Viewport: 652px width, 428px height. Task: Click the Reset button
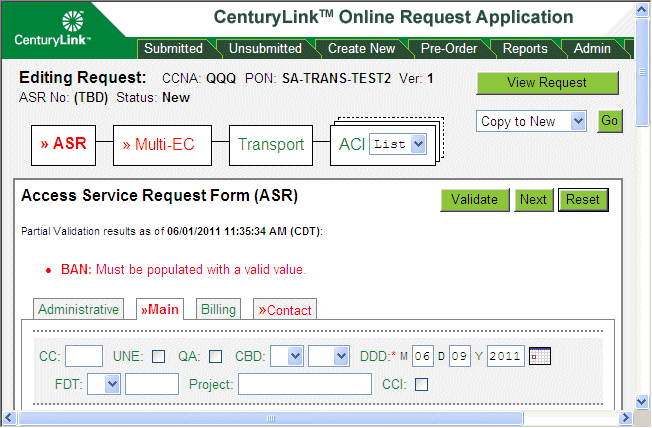click(583, 200)
